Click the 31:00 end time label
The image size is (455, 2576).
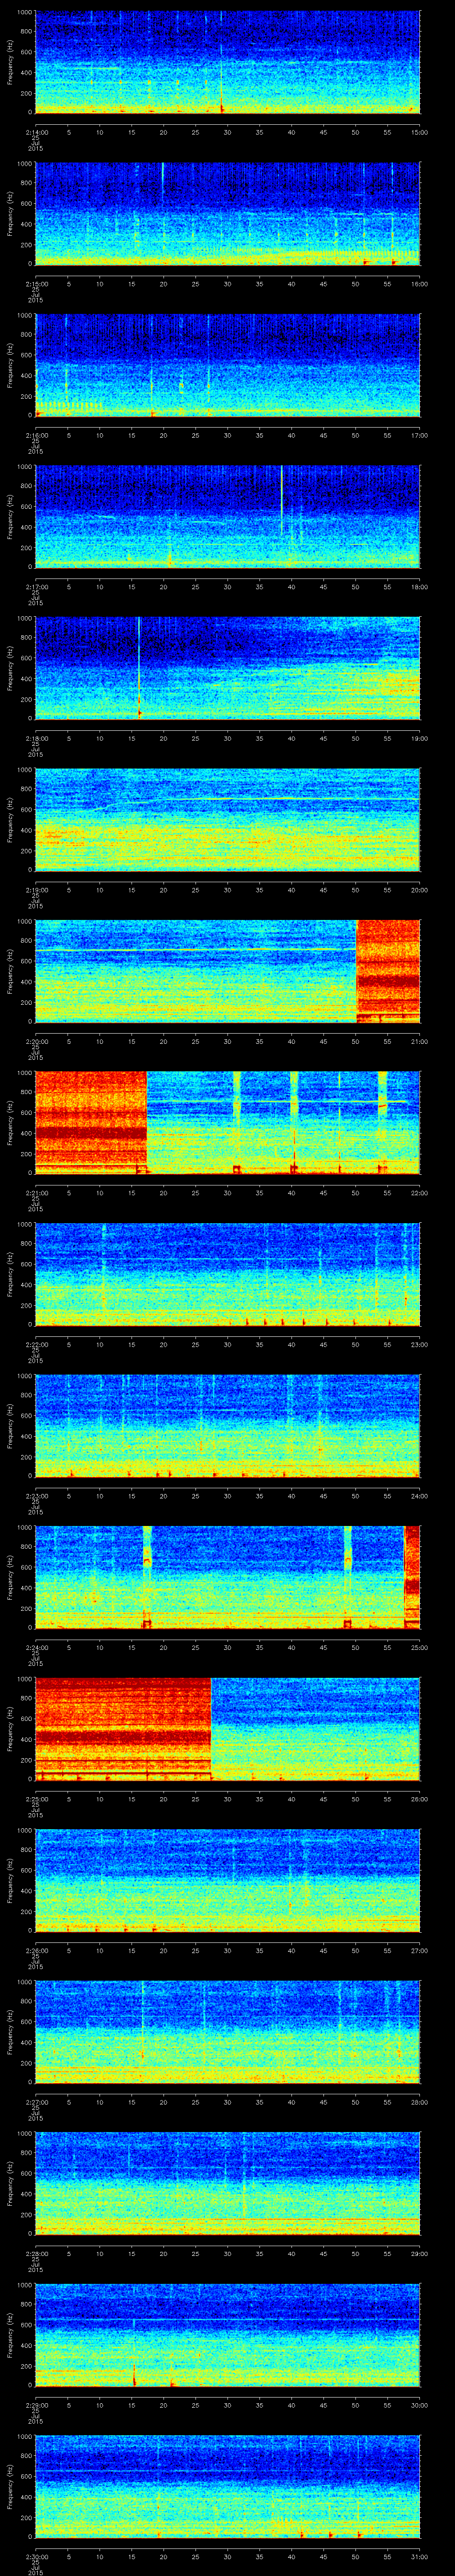coord(419,2556)
